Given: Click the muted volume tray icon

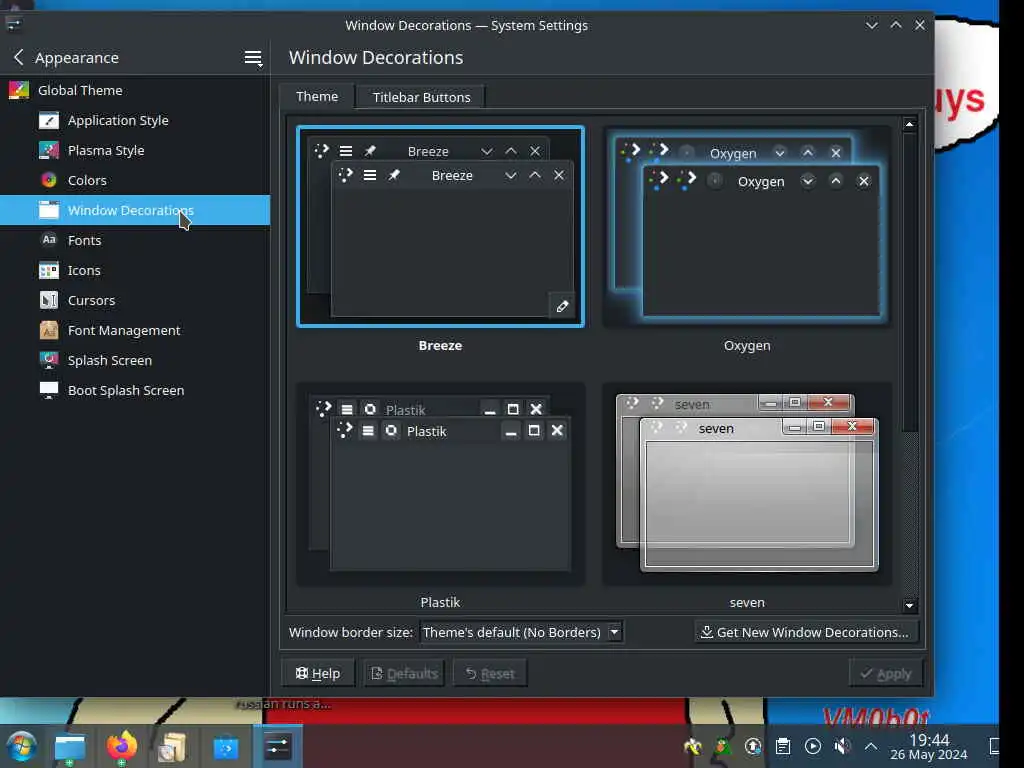Looking at the screenshot, I should (842, 746).
